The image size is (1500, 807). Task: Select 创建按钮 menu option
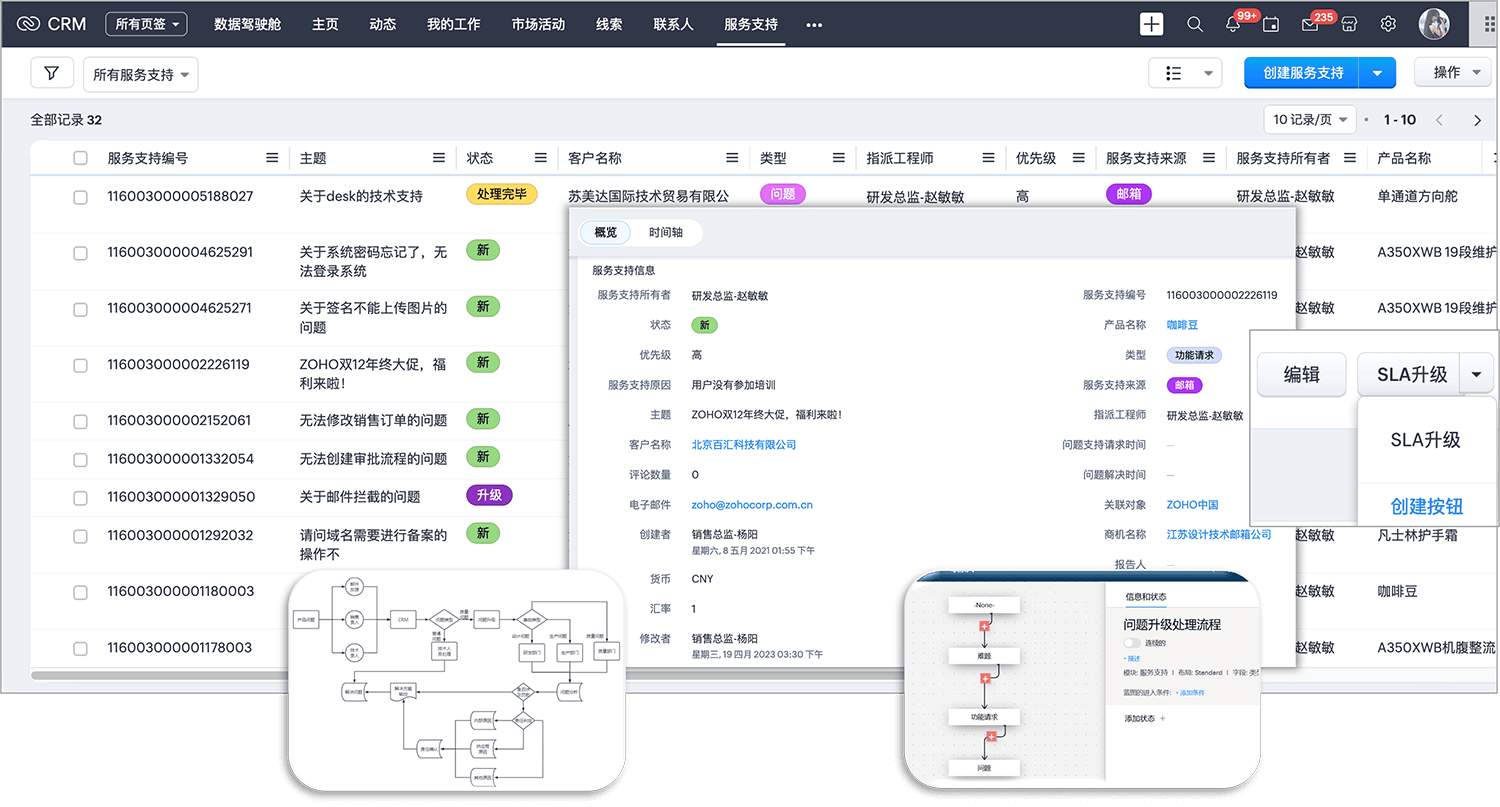pyautogui.click(x=1426, y=505)
